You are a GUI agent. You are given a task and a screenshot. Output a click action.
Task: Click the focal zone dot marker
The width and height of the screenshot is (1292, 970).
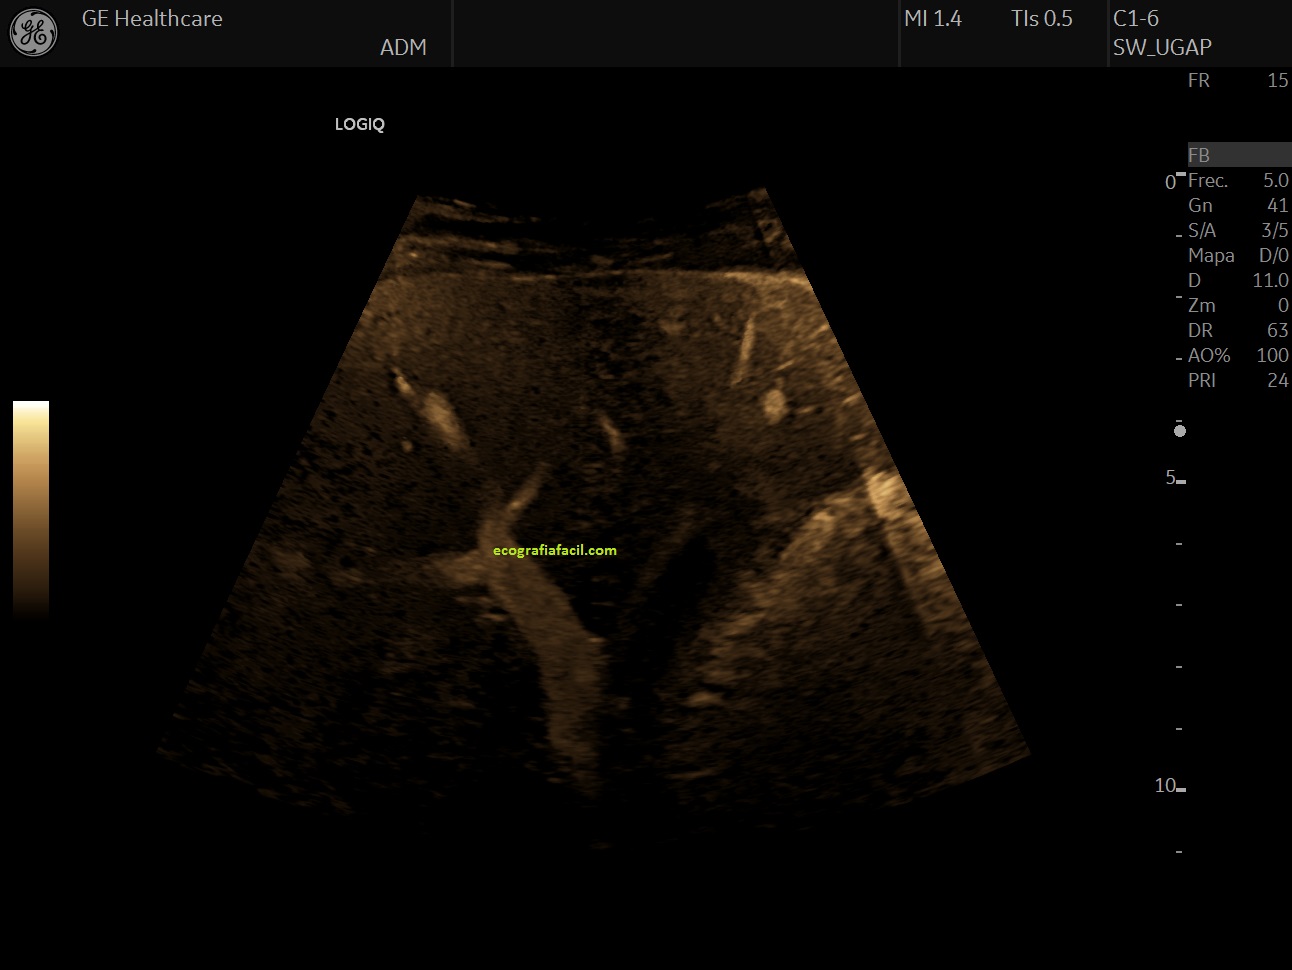[x=1180, y=431]
